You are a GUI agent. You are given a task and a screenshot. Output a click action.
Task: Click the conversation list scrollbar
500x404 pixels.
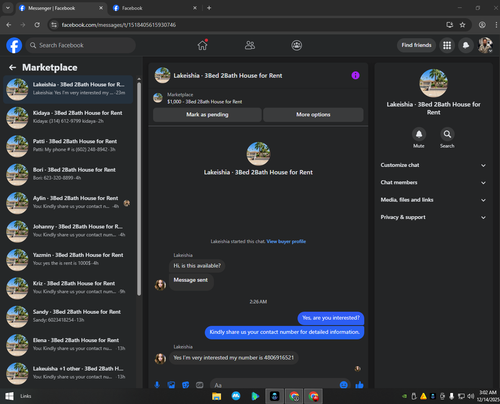coord(139,188)
